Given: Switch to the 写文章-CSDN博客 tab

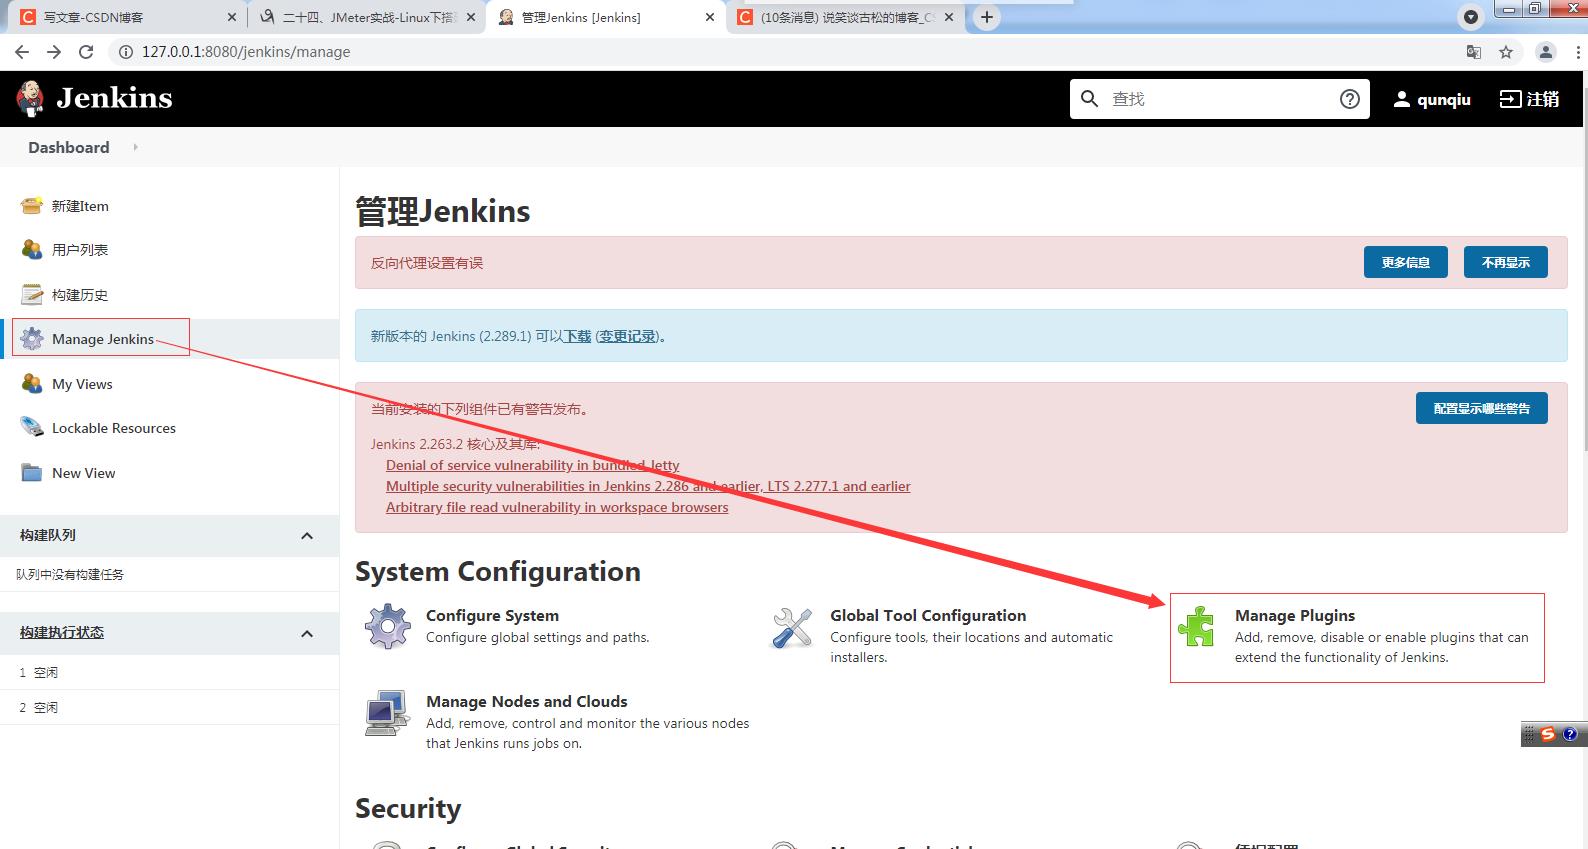Looking at the screenshot, I should (125, 17).
